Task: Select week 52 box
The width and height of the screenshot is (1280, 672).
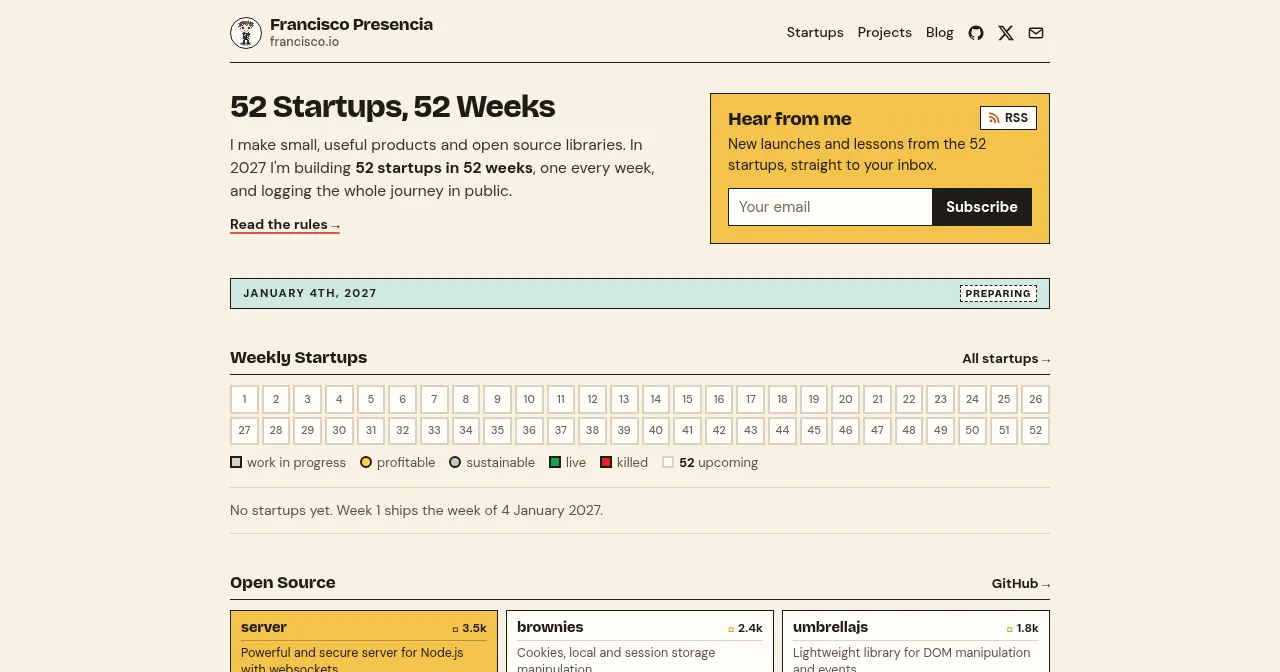Action: 1036,431
